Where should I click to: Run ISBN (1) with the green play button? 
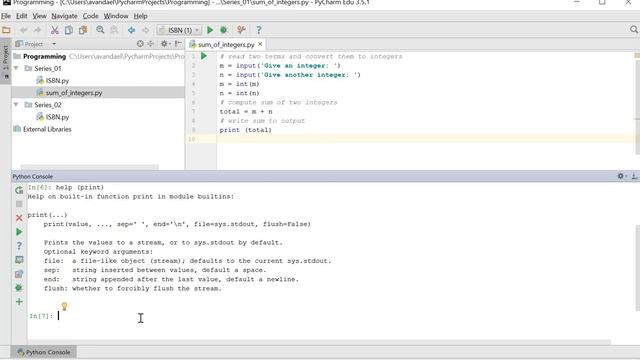pyautogui.click(x=210, y=30)
